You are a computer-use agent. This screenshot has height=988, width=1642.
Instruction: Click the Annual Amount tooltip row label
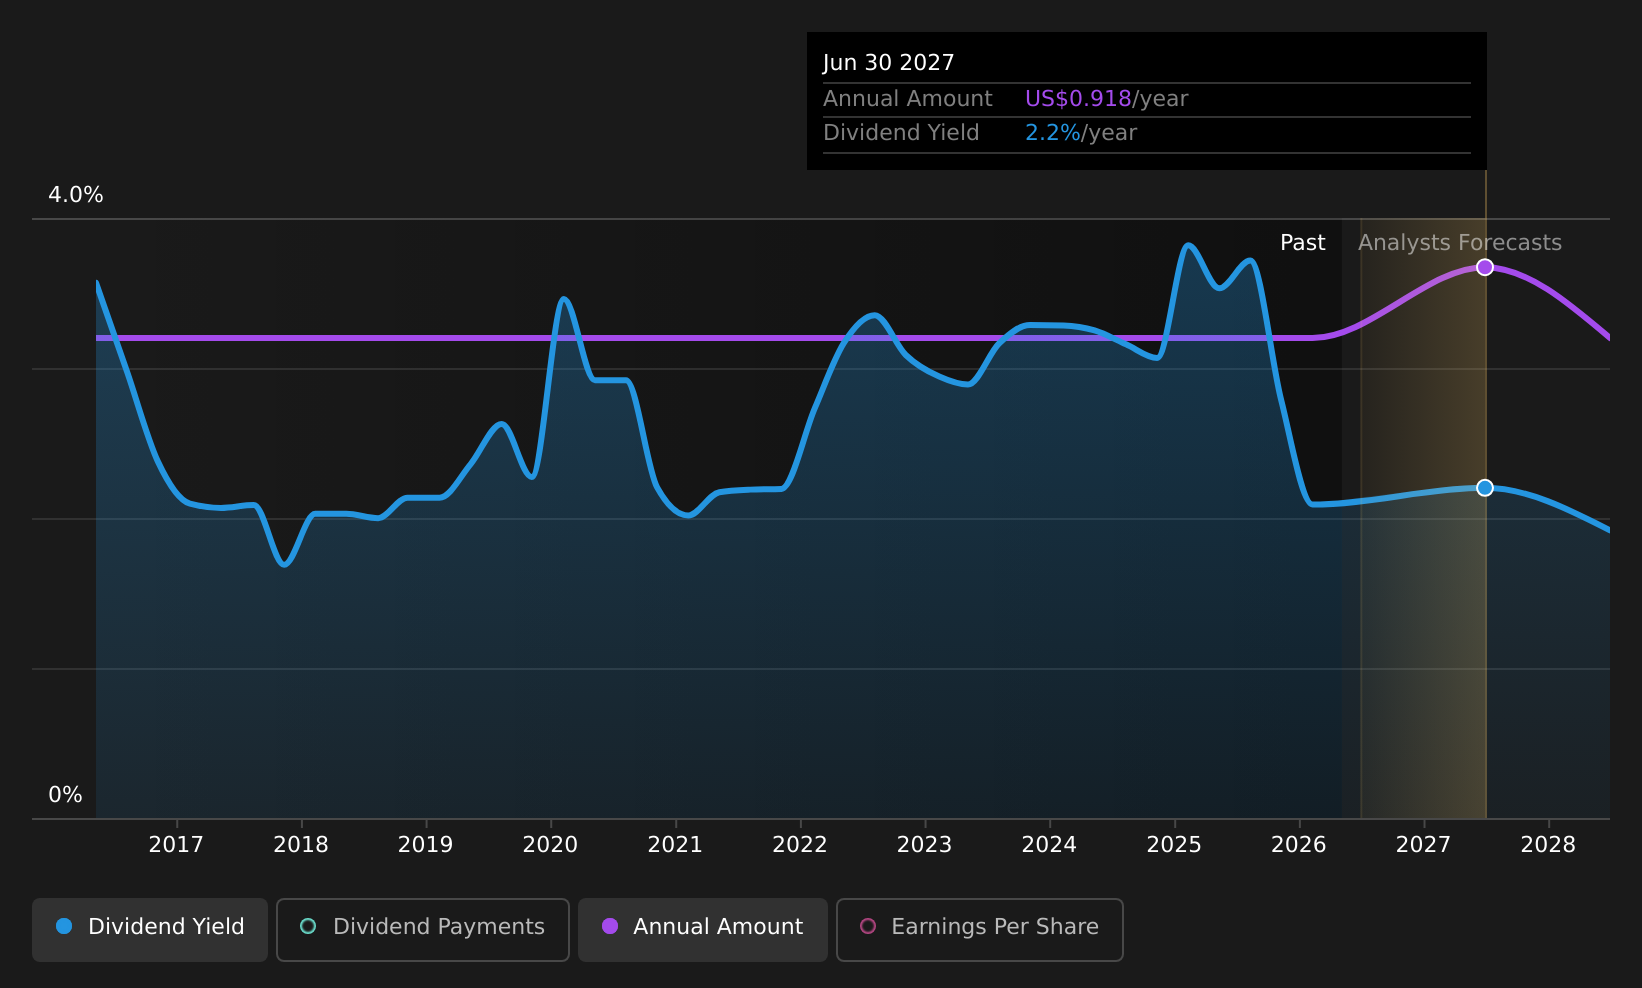tap(908, 99)
